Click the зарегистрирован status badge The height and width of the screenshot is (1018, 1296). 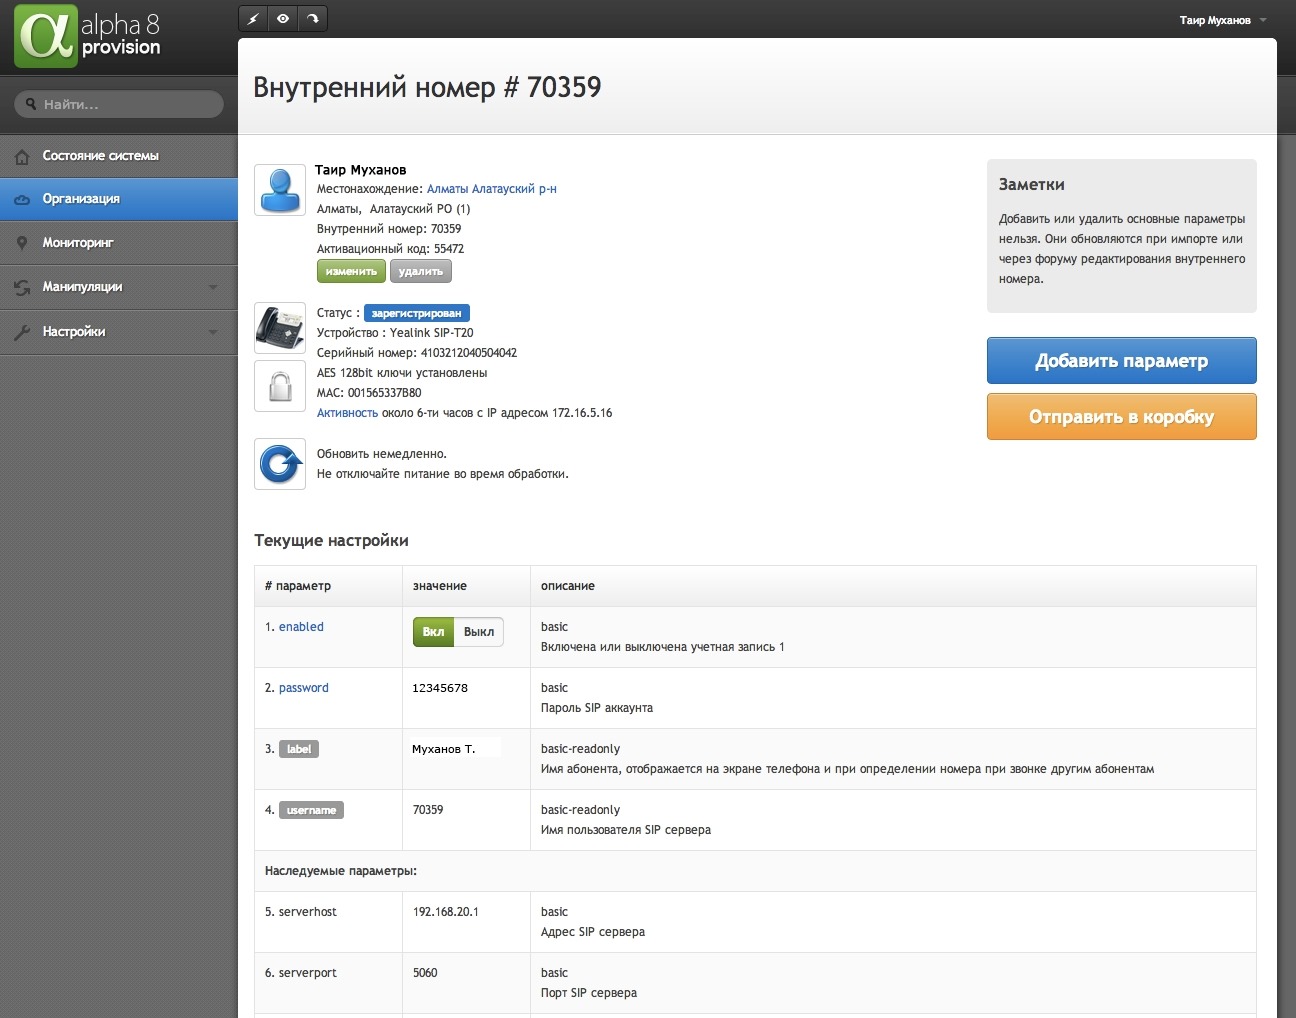[x=416, y=313]
